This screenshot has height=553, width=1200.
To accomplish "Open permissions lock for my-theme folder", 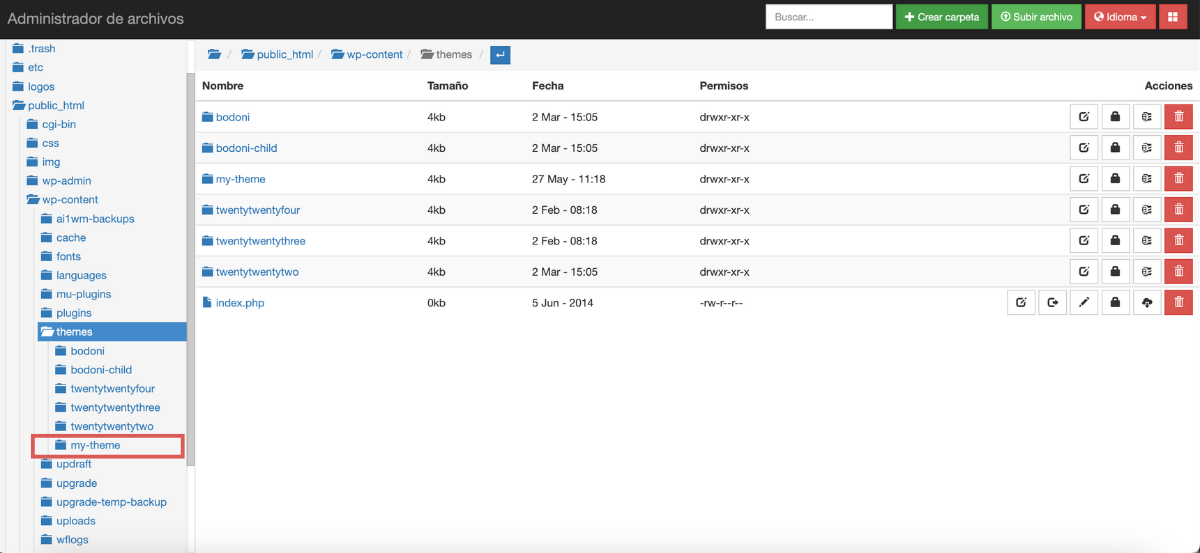I will (1115, 179).
